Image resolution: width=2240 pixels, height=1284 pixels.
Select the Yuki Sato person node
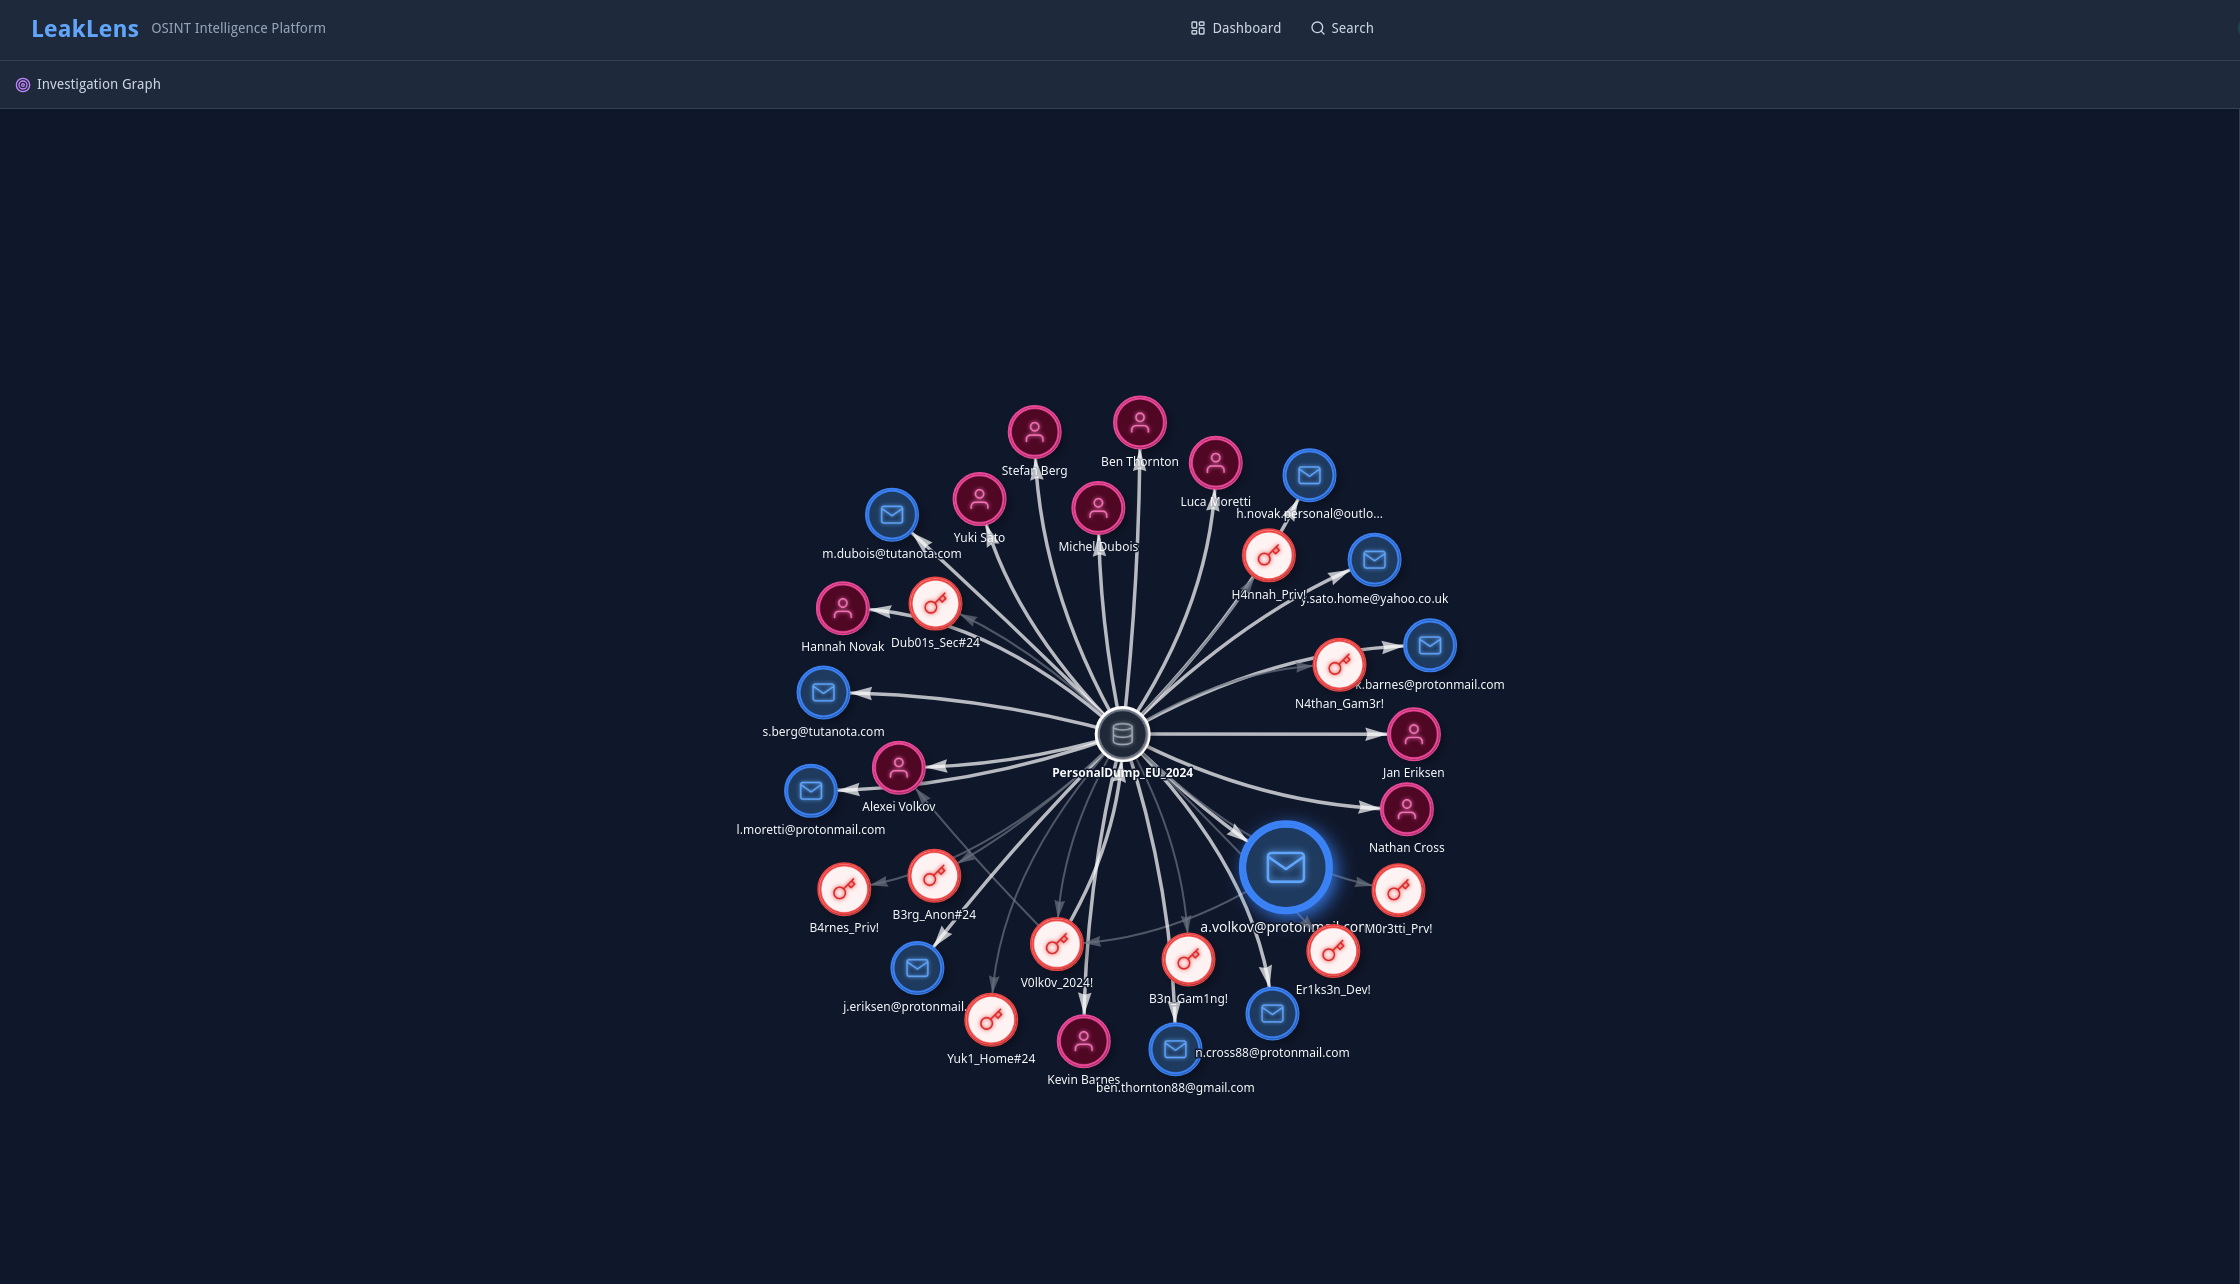(x=979, y=499)
